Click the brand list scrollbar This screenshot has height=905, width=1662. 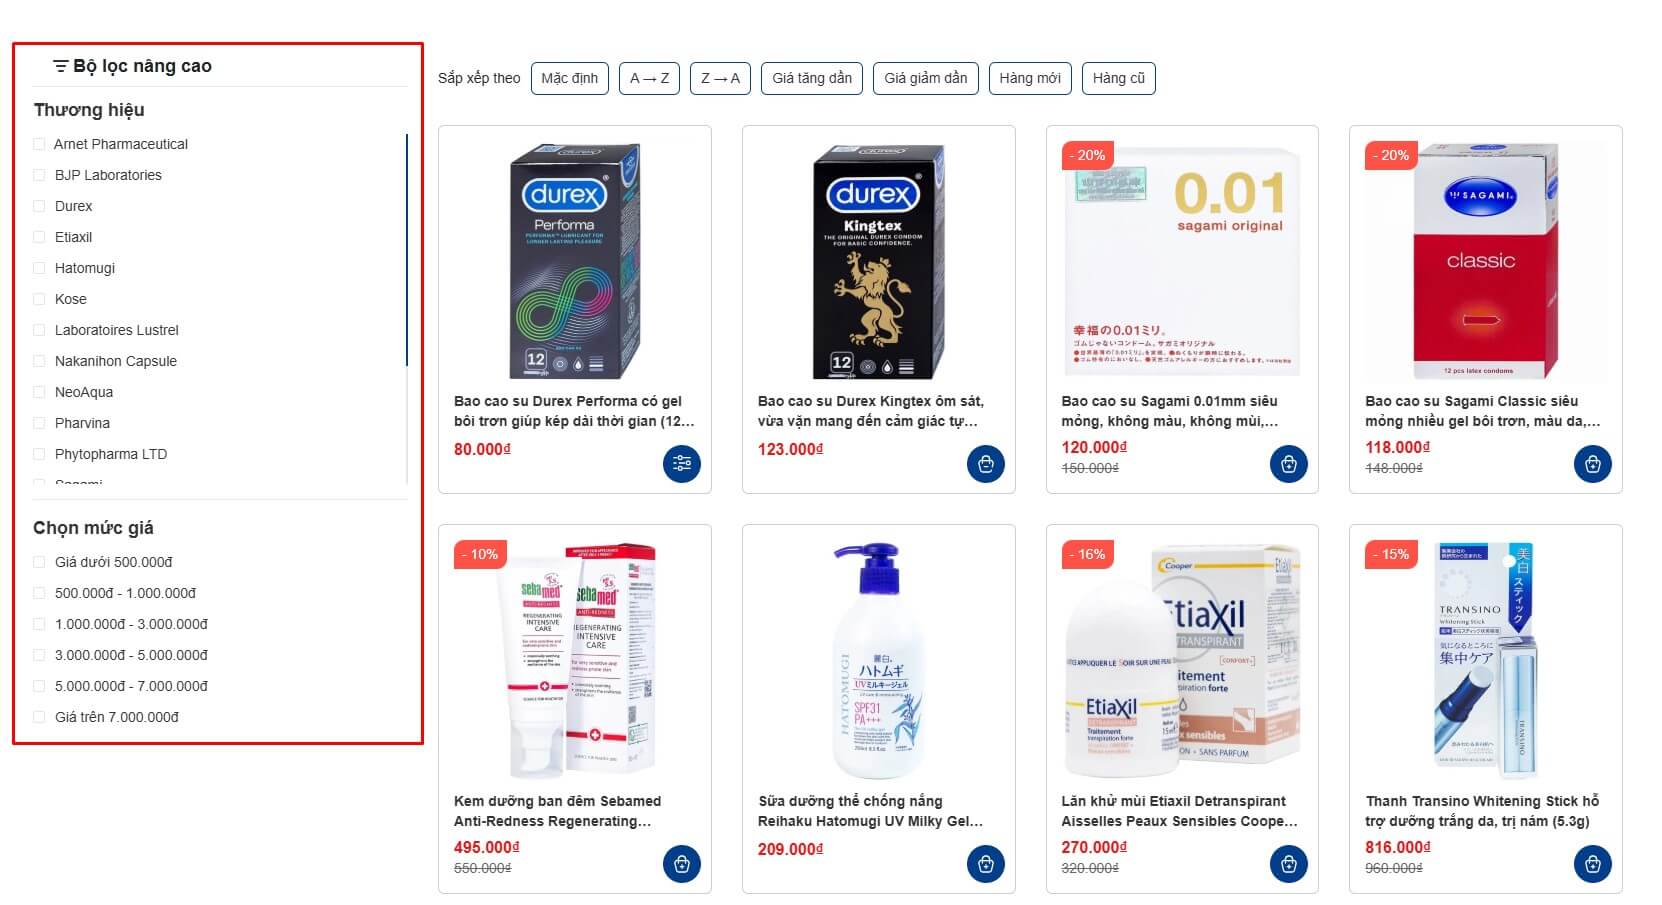[x=407, y=250]
